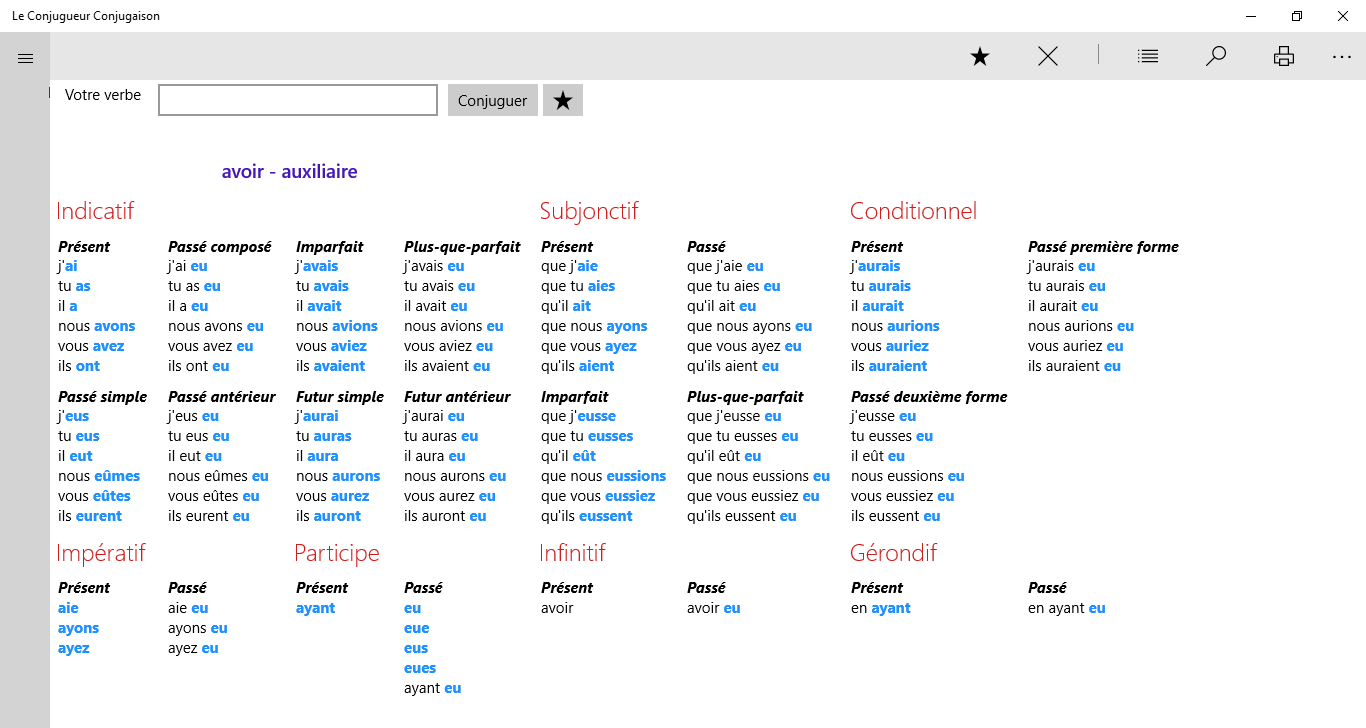Image resolution: width=1366 pixels, height=728 pixels.
Task: Open the hamburger navigation menu
Action: [x=26, y=58]
